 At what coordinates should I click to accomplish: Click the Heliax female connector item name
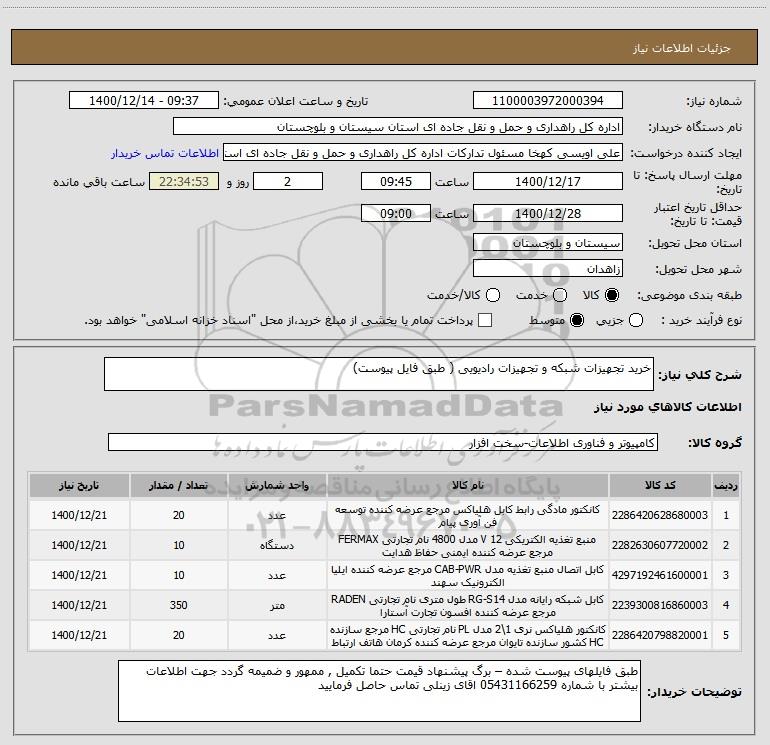coord(468,516)
